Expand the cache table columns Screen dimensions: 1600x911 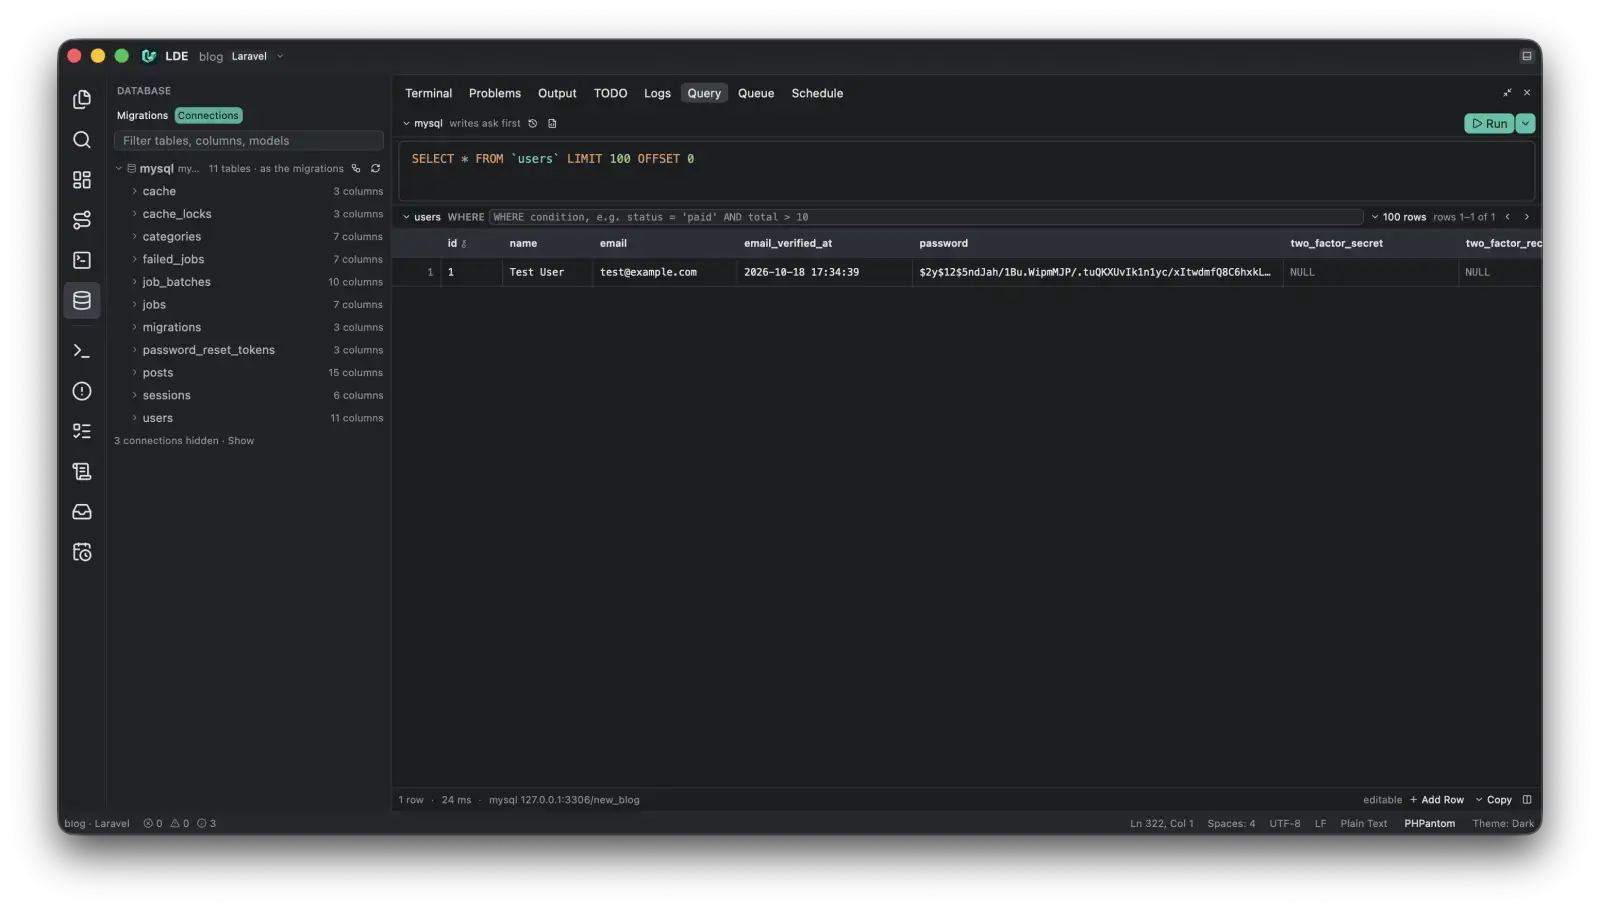coord(134,191)
